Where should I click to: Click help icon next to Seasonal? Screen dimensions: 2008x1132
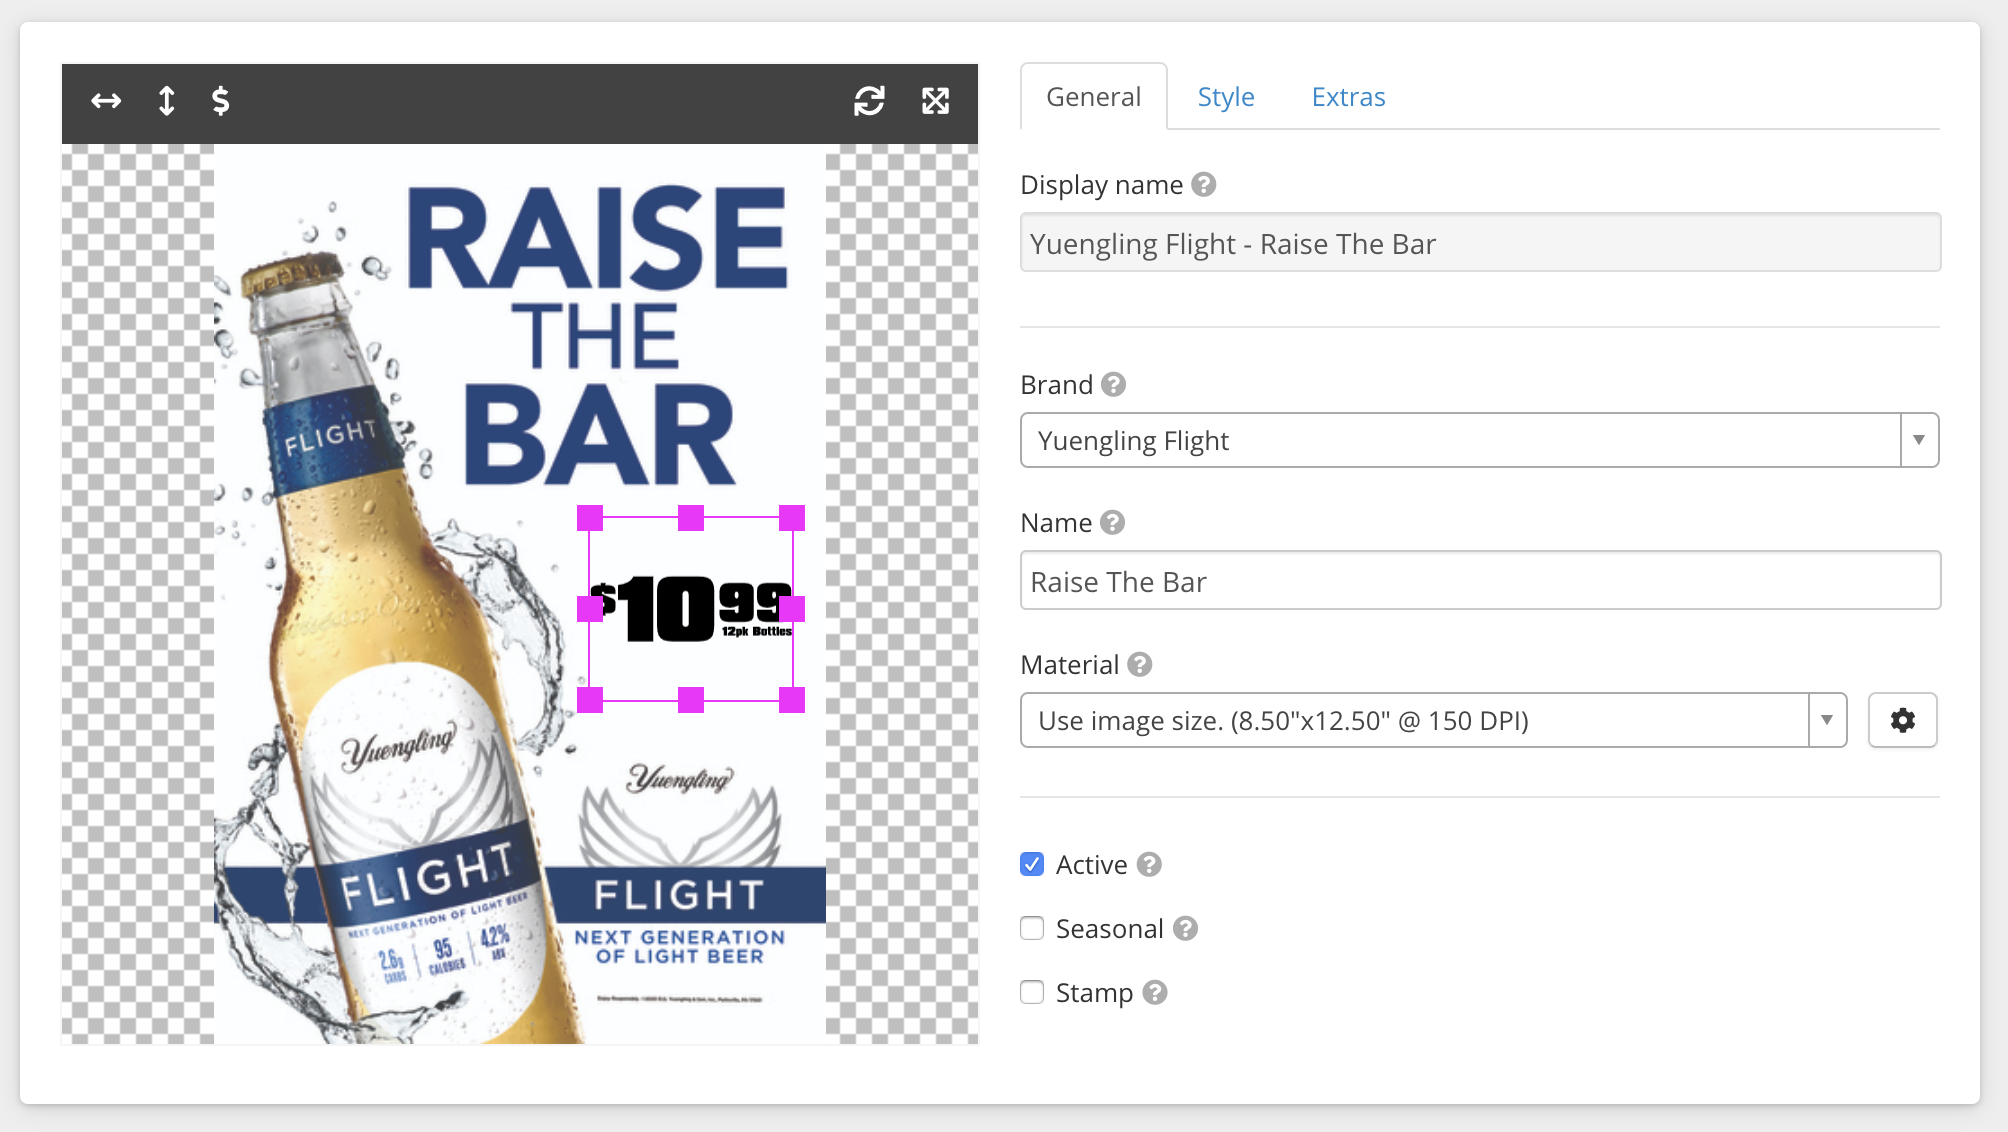coord(1185,929)
